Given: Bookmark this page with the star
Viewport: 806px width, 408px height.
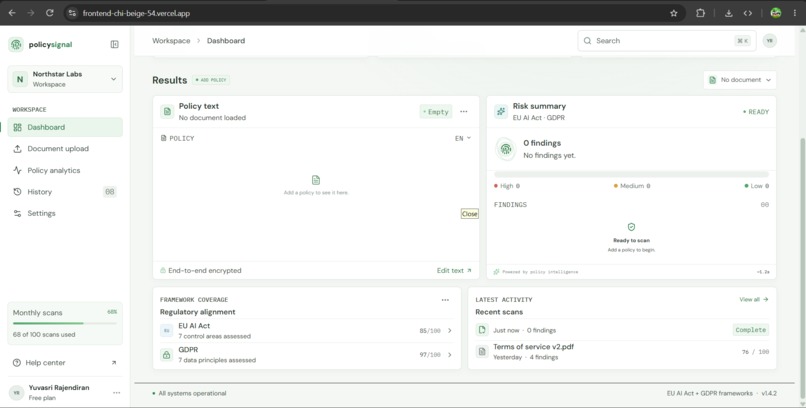Looking at the screenshot, I should [673, 13].
